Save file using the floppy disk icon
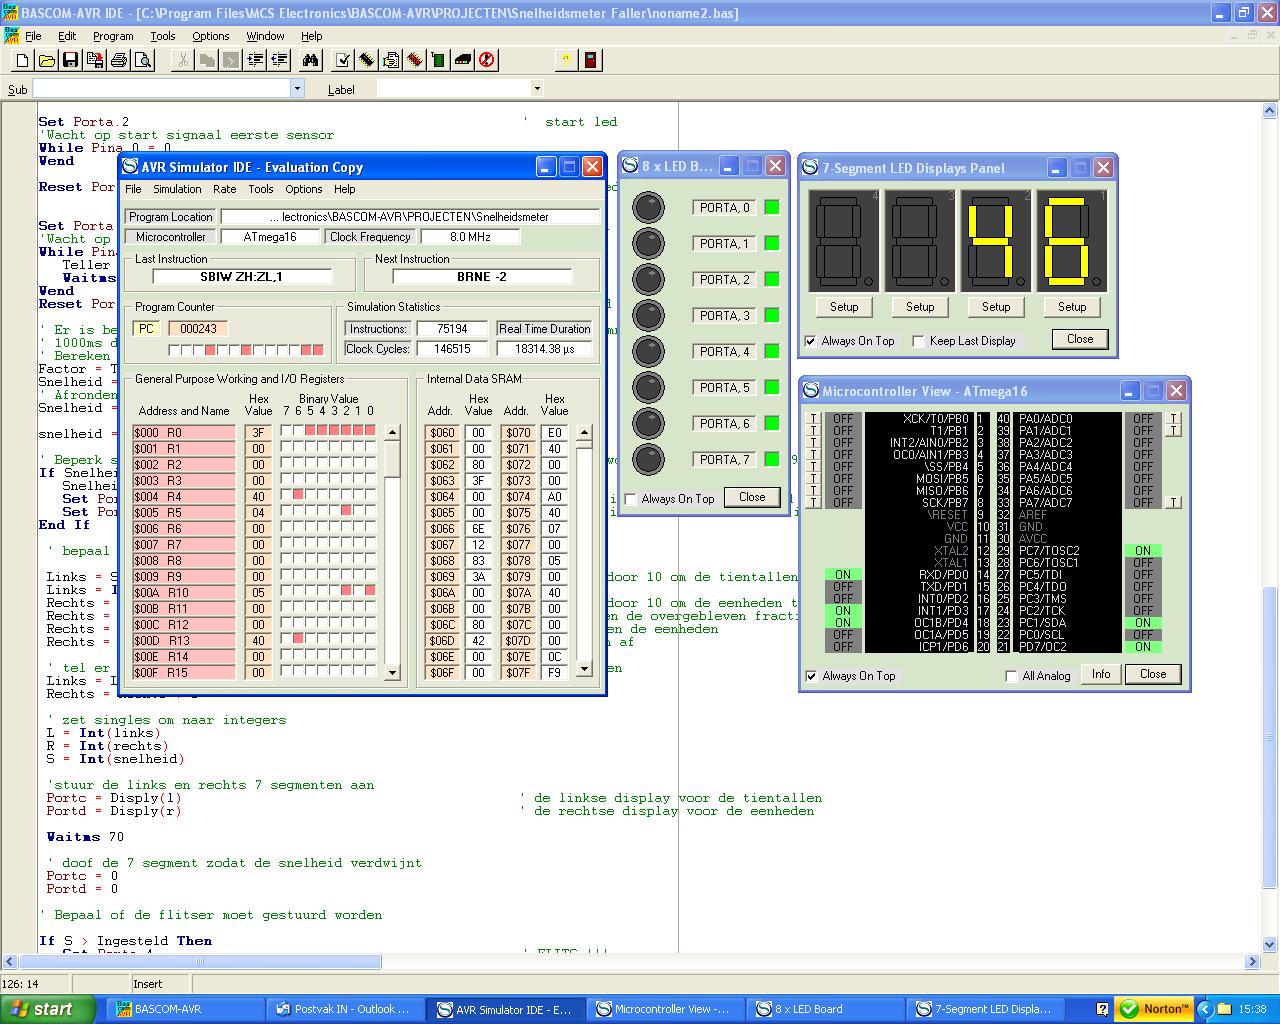This screenshot has height=1024, width=1280. (70, 61)
